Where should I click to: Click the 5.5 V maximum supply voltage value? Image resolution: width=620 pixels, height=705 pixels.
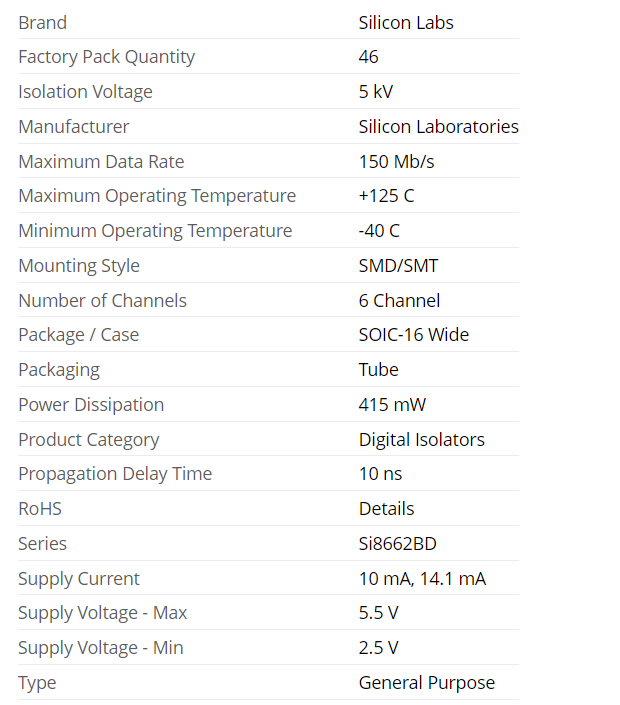pos(378,613)
